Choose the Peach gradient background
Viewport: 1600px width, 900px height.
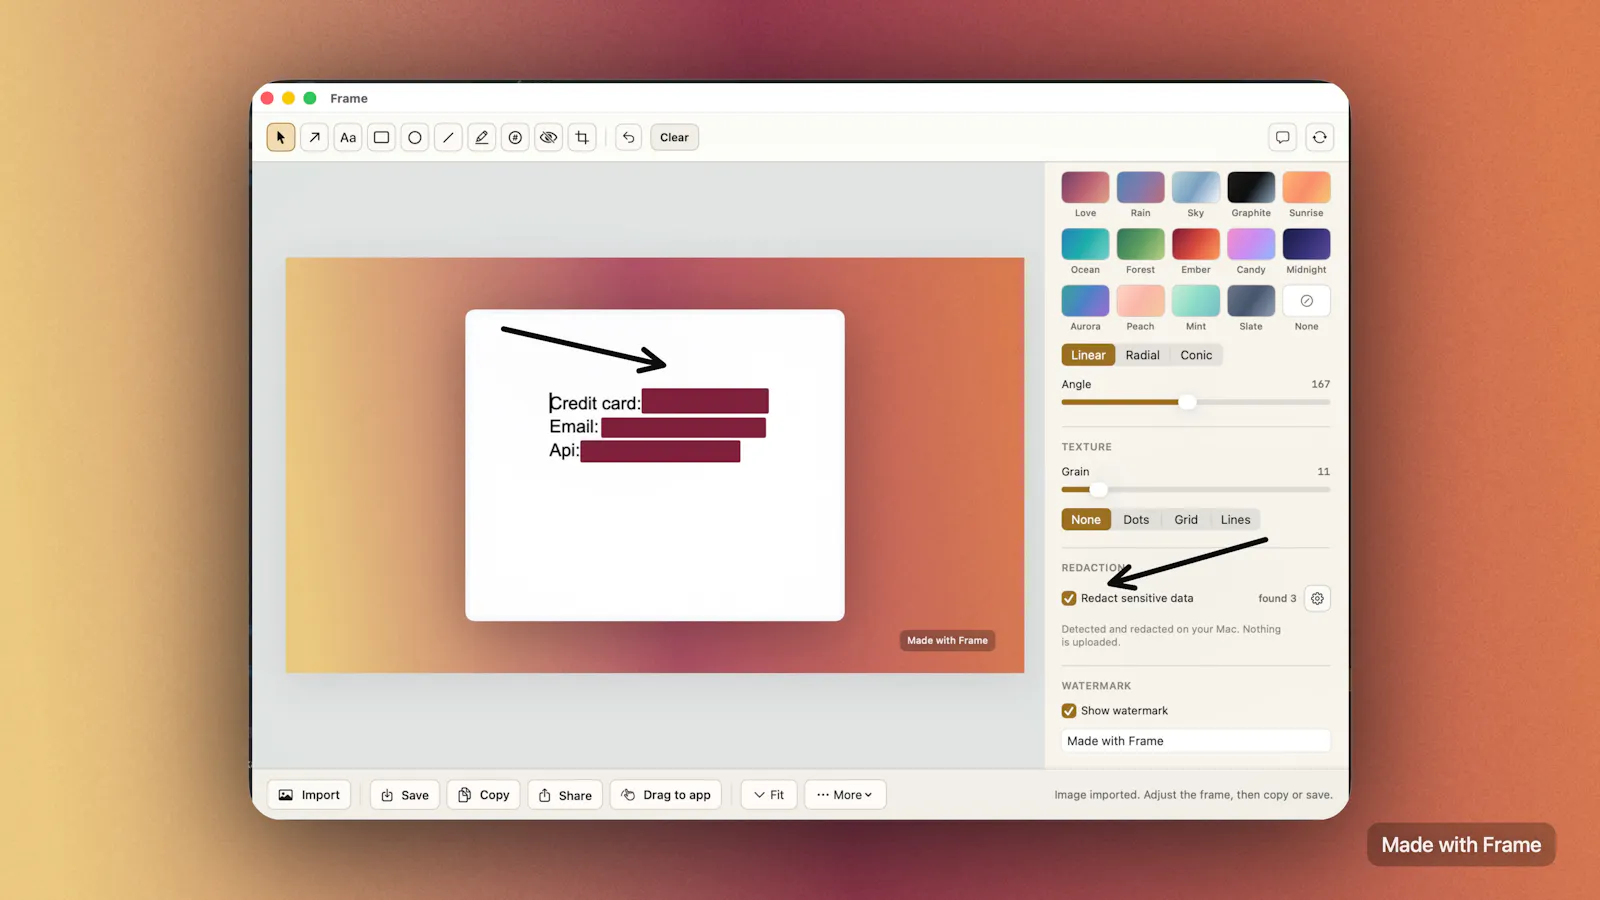coord(1140,301)
